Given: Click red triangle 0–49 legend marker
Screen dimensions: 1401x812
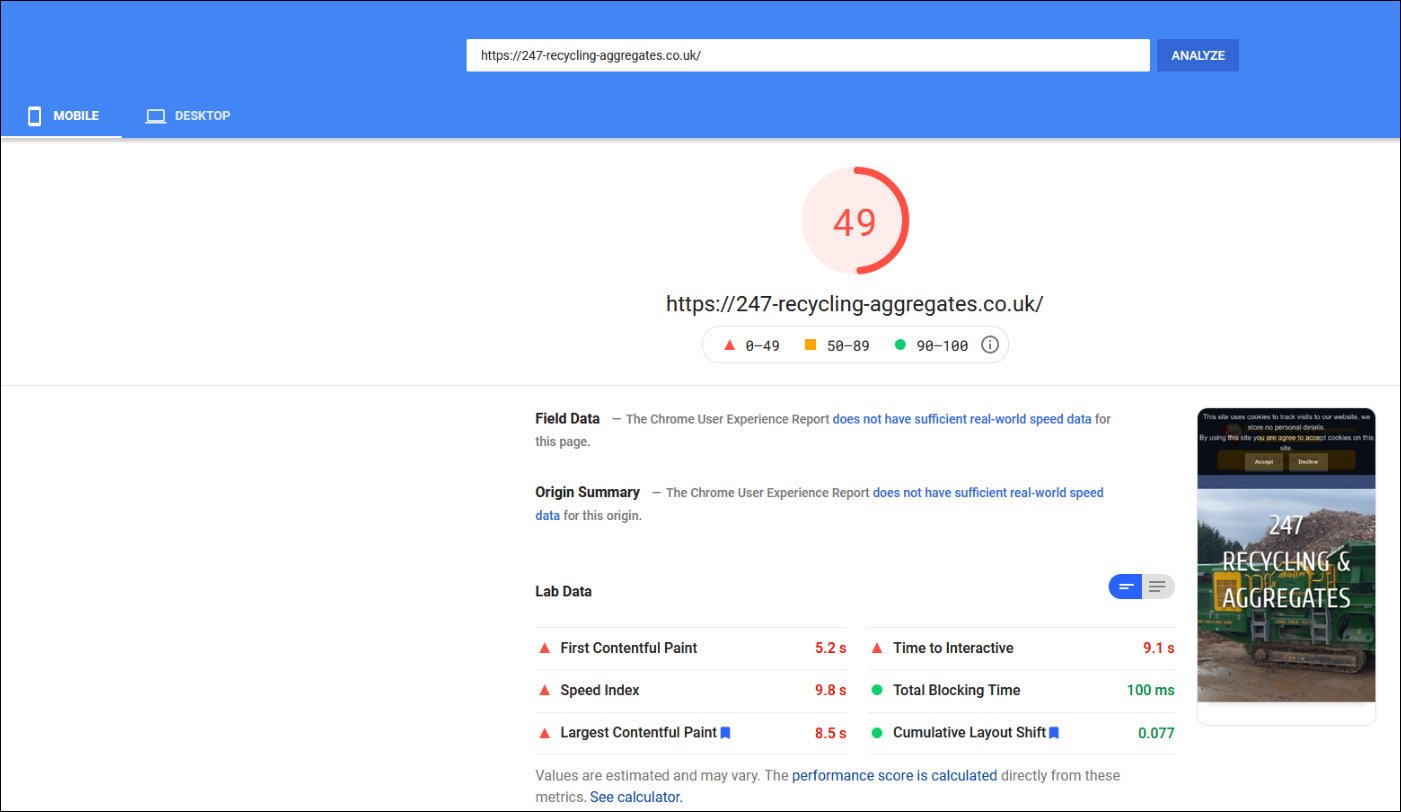Looking at the screenshot, I should 730,345.
